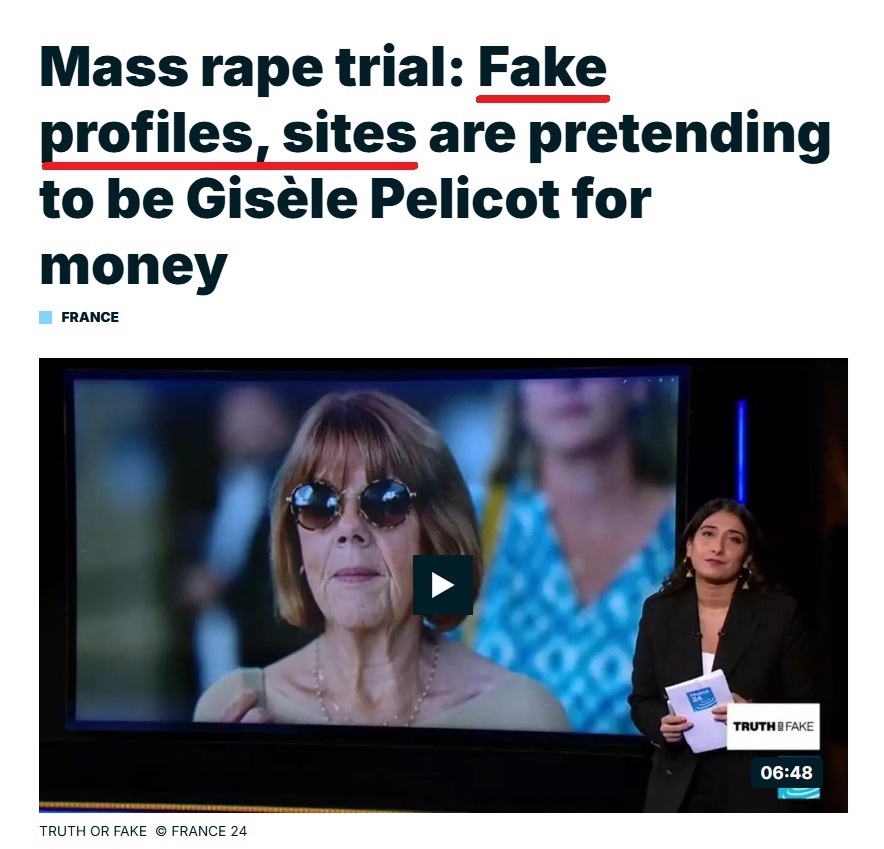884x849 pixels.
Task: Click the France 24 watermark below duration badge
Action: pos(798,793)
